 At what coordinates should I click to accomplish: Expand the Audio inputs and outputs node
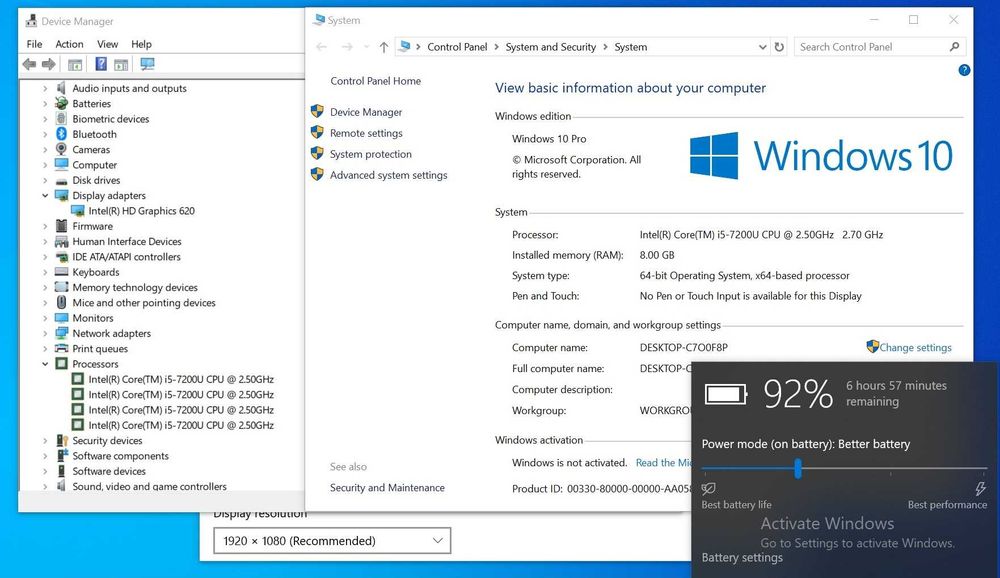coord(45,88)
